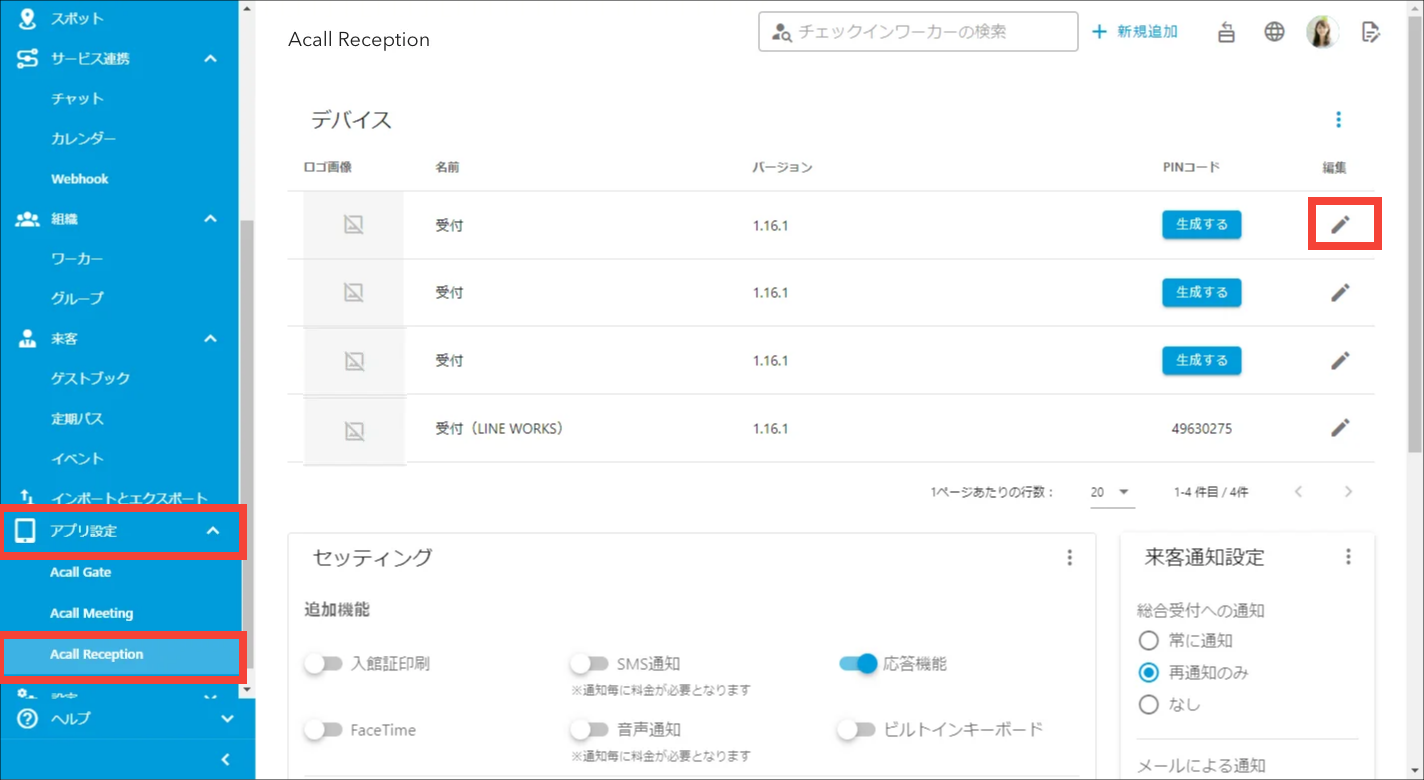This screenshot has width=1424, height=780.
Task: Toggle the 入館証印刷 switch
Action: click(323, 663)
